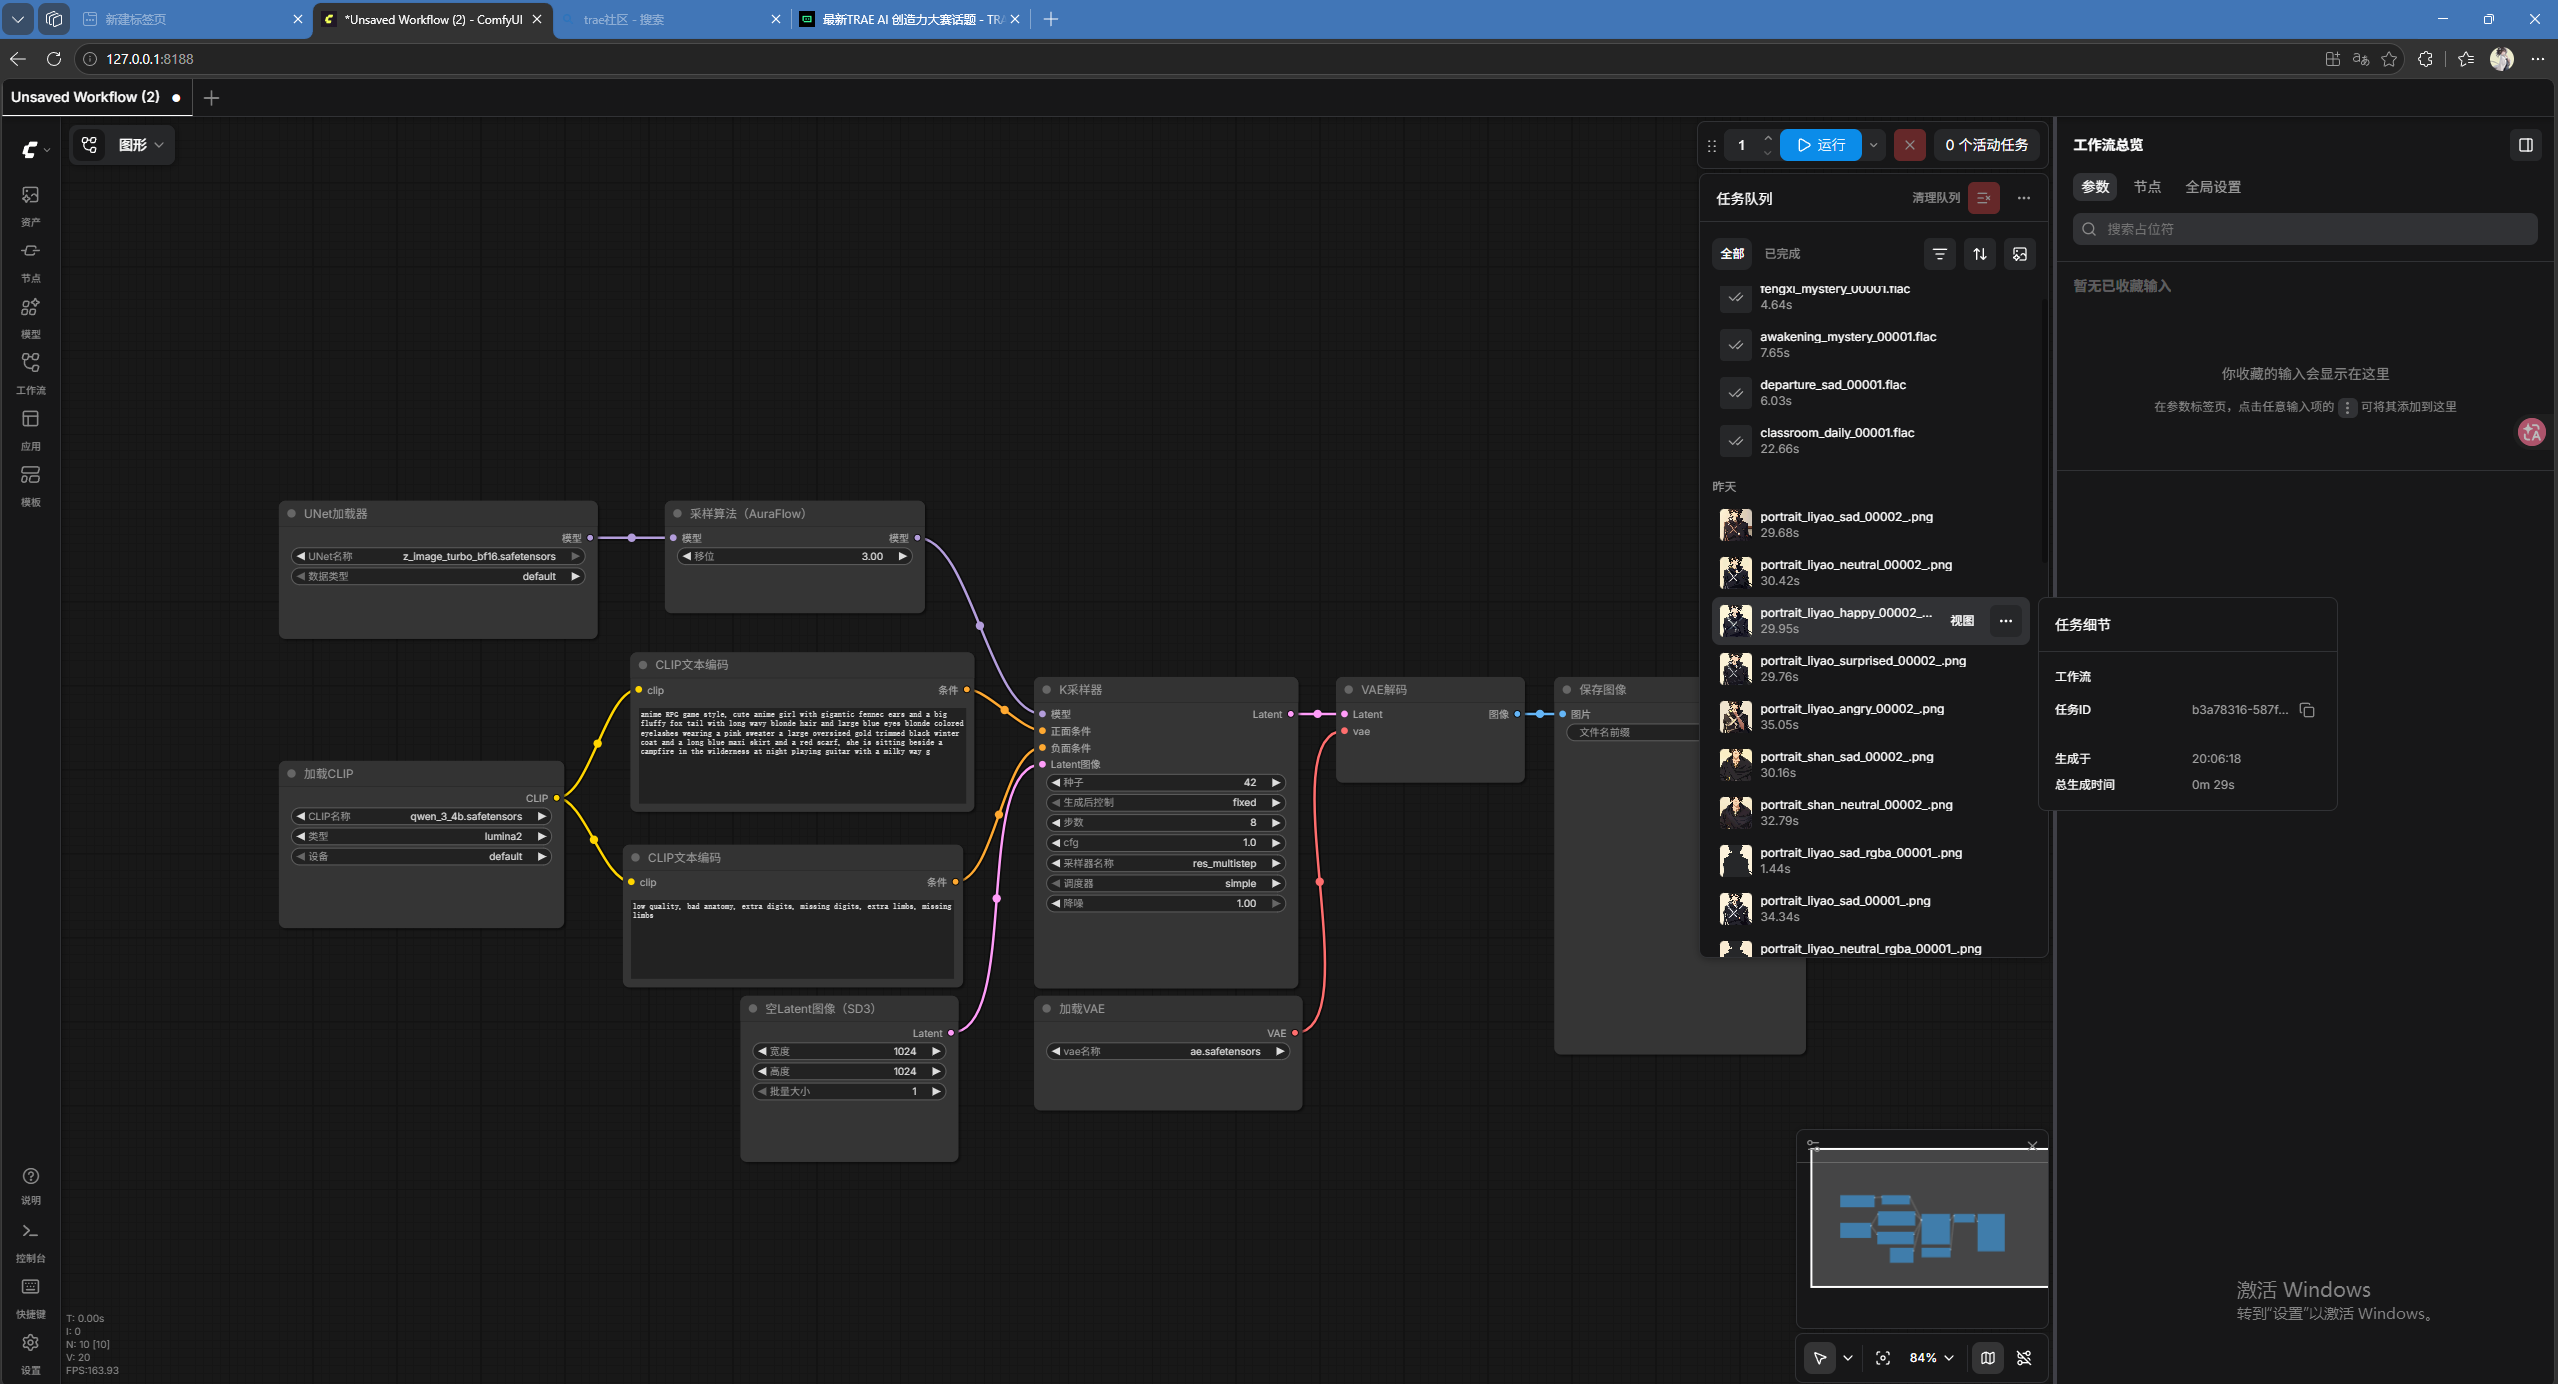Open more options for portrait_liyao_happy task
This screenshot has width=2558, height=1384.
point(2006,621)
